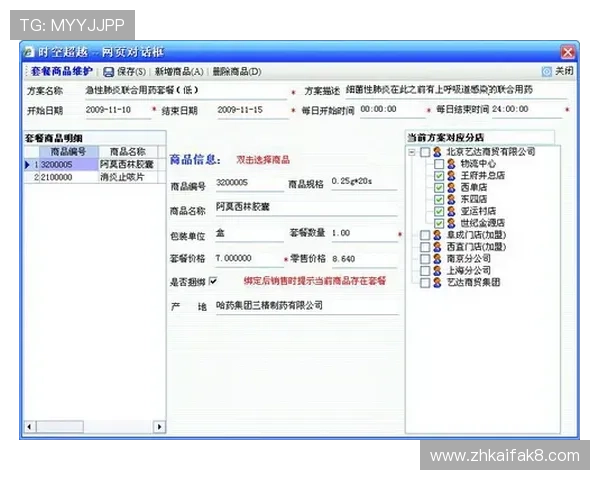Click 套餐商品维护 title label in toolbar
600x480 pixels.
pyautogui.click(x=62, y=72)
